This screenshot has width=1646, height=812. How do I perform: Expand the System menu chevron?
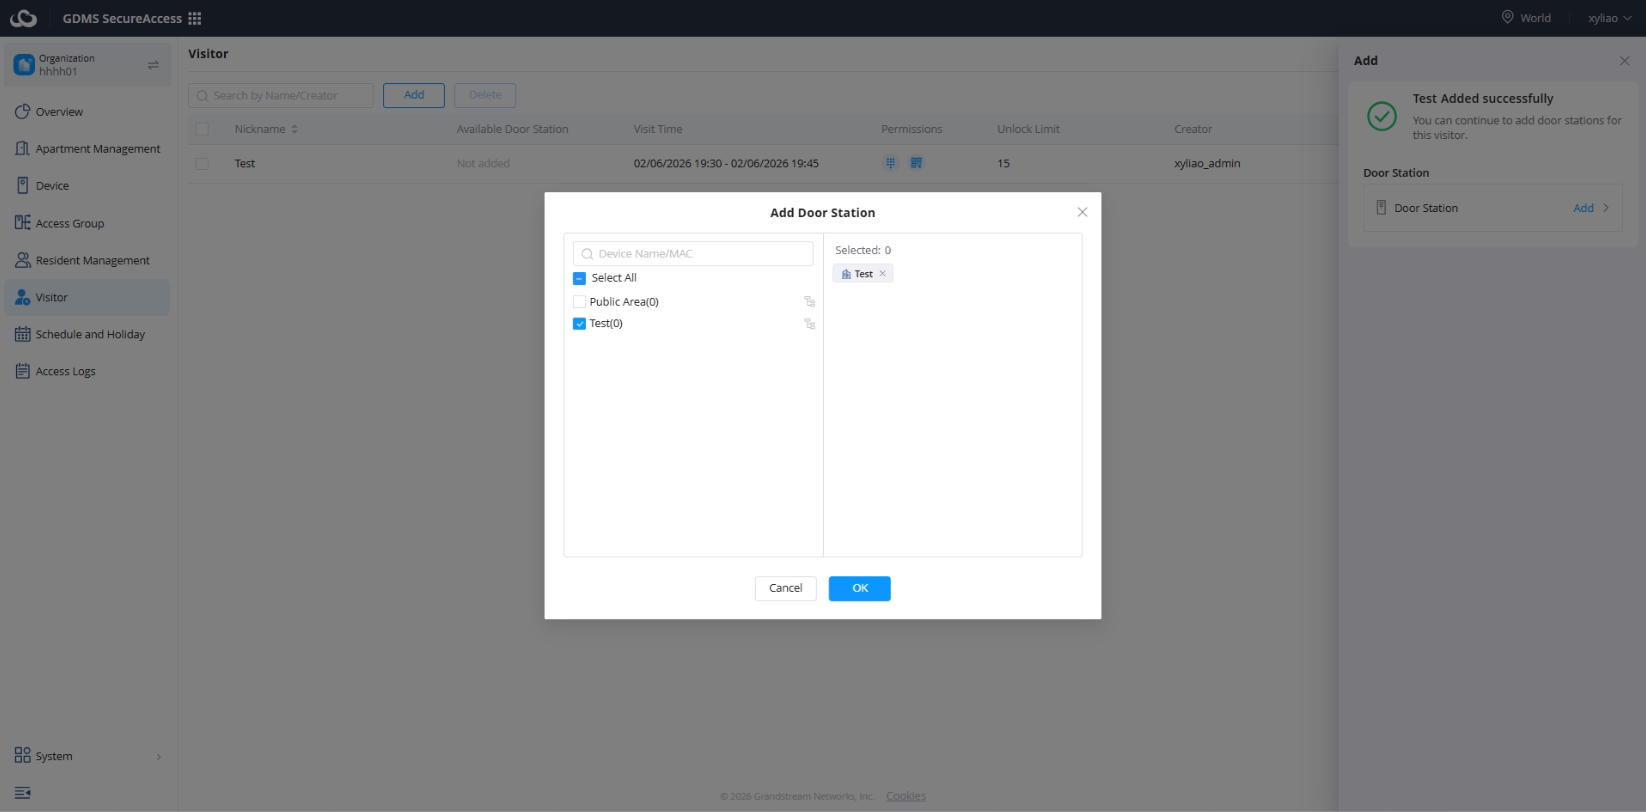point(159,757)
